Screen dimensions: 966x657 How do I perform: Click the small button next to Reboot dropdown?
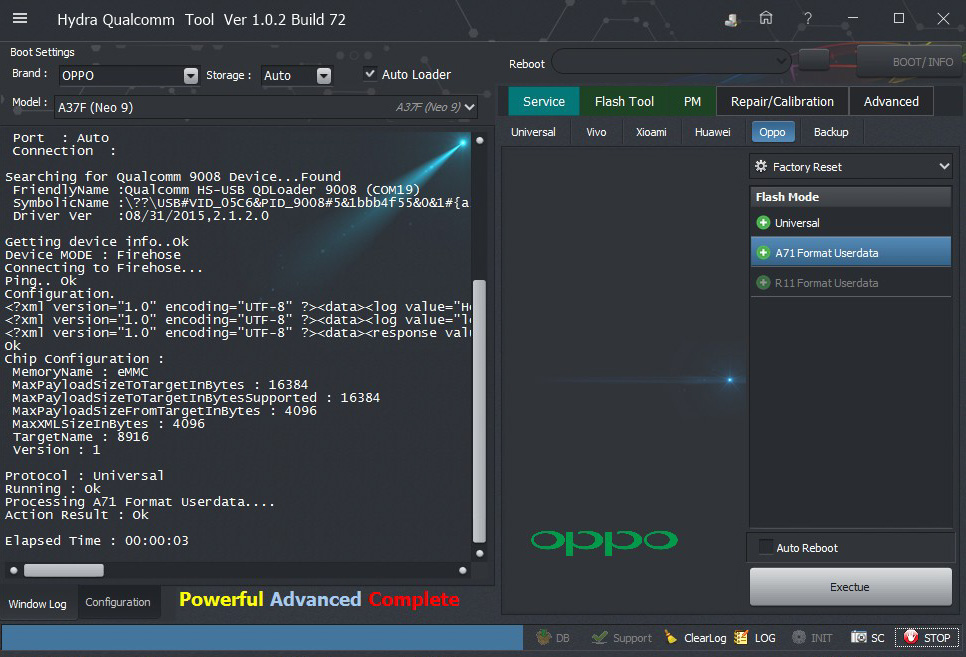coord(814,60)
